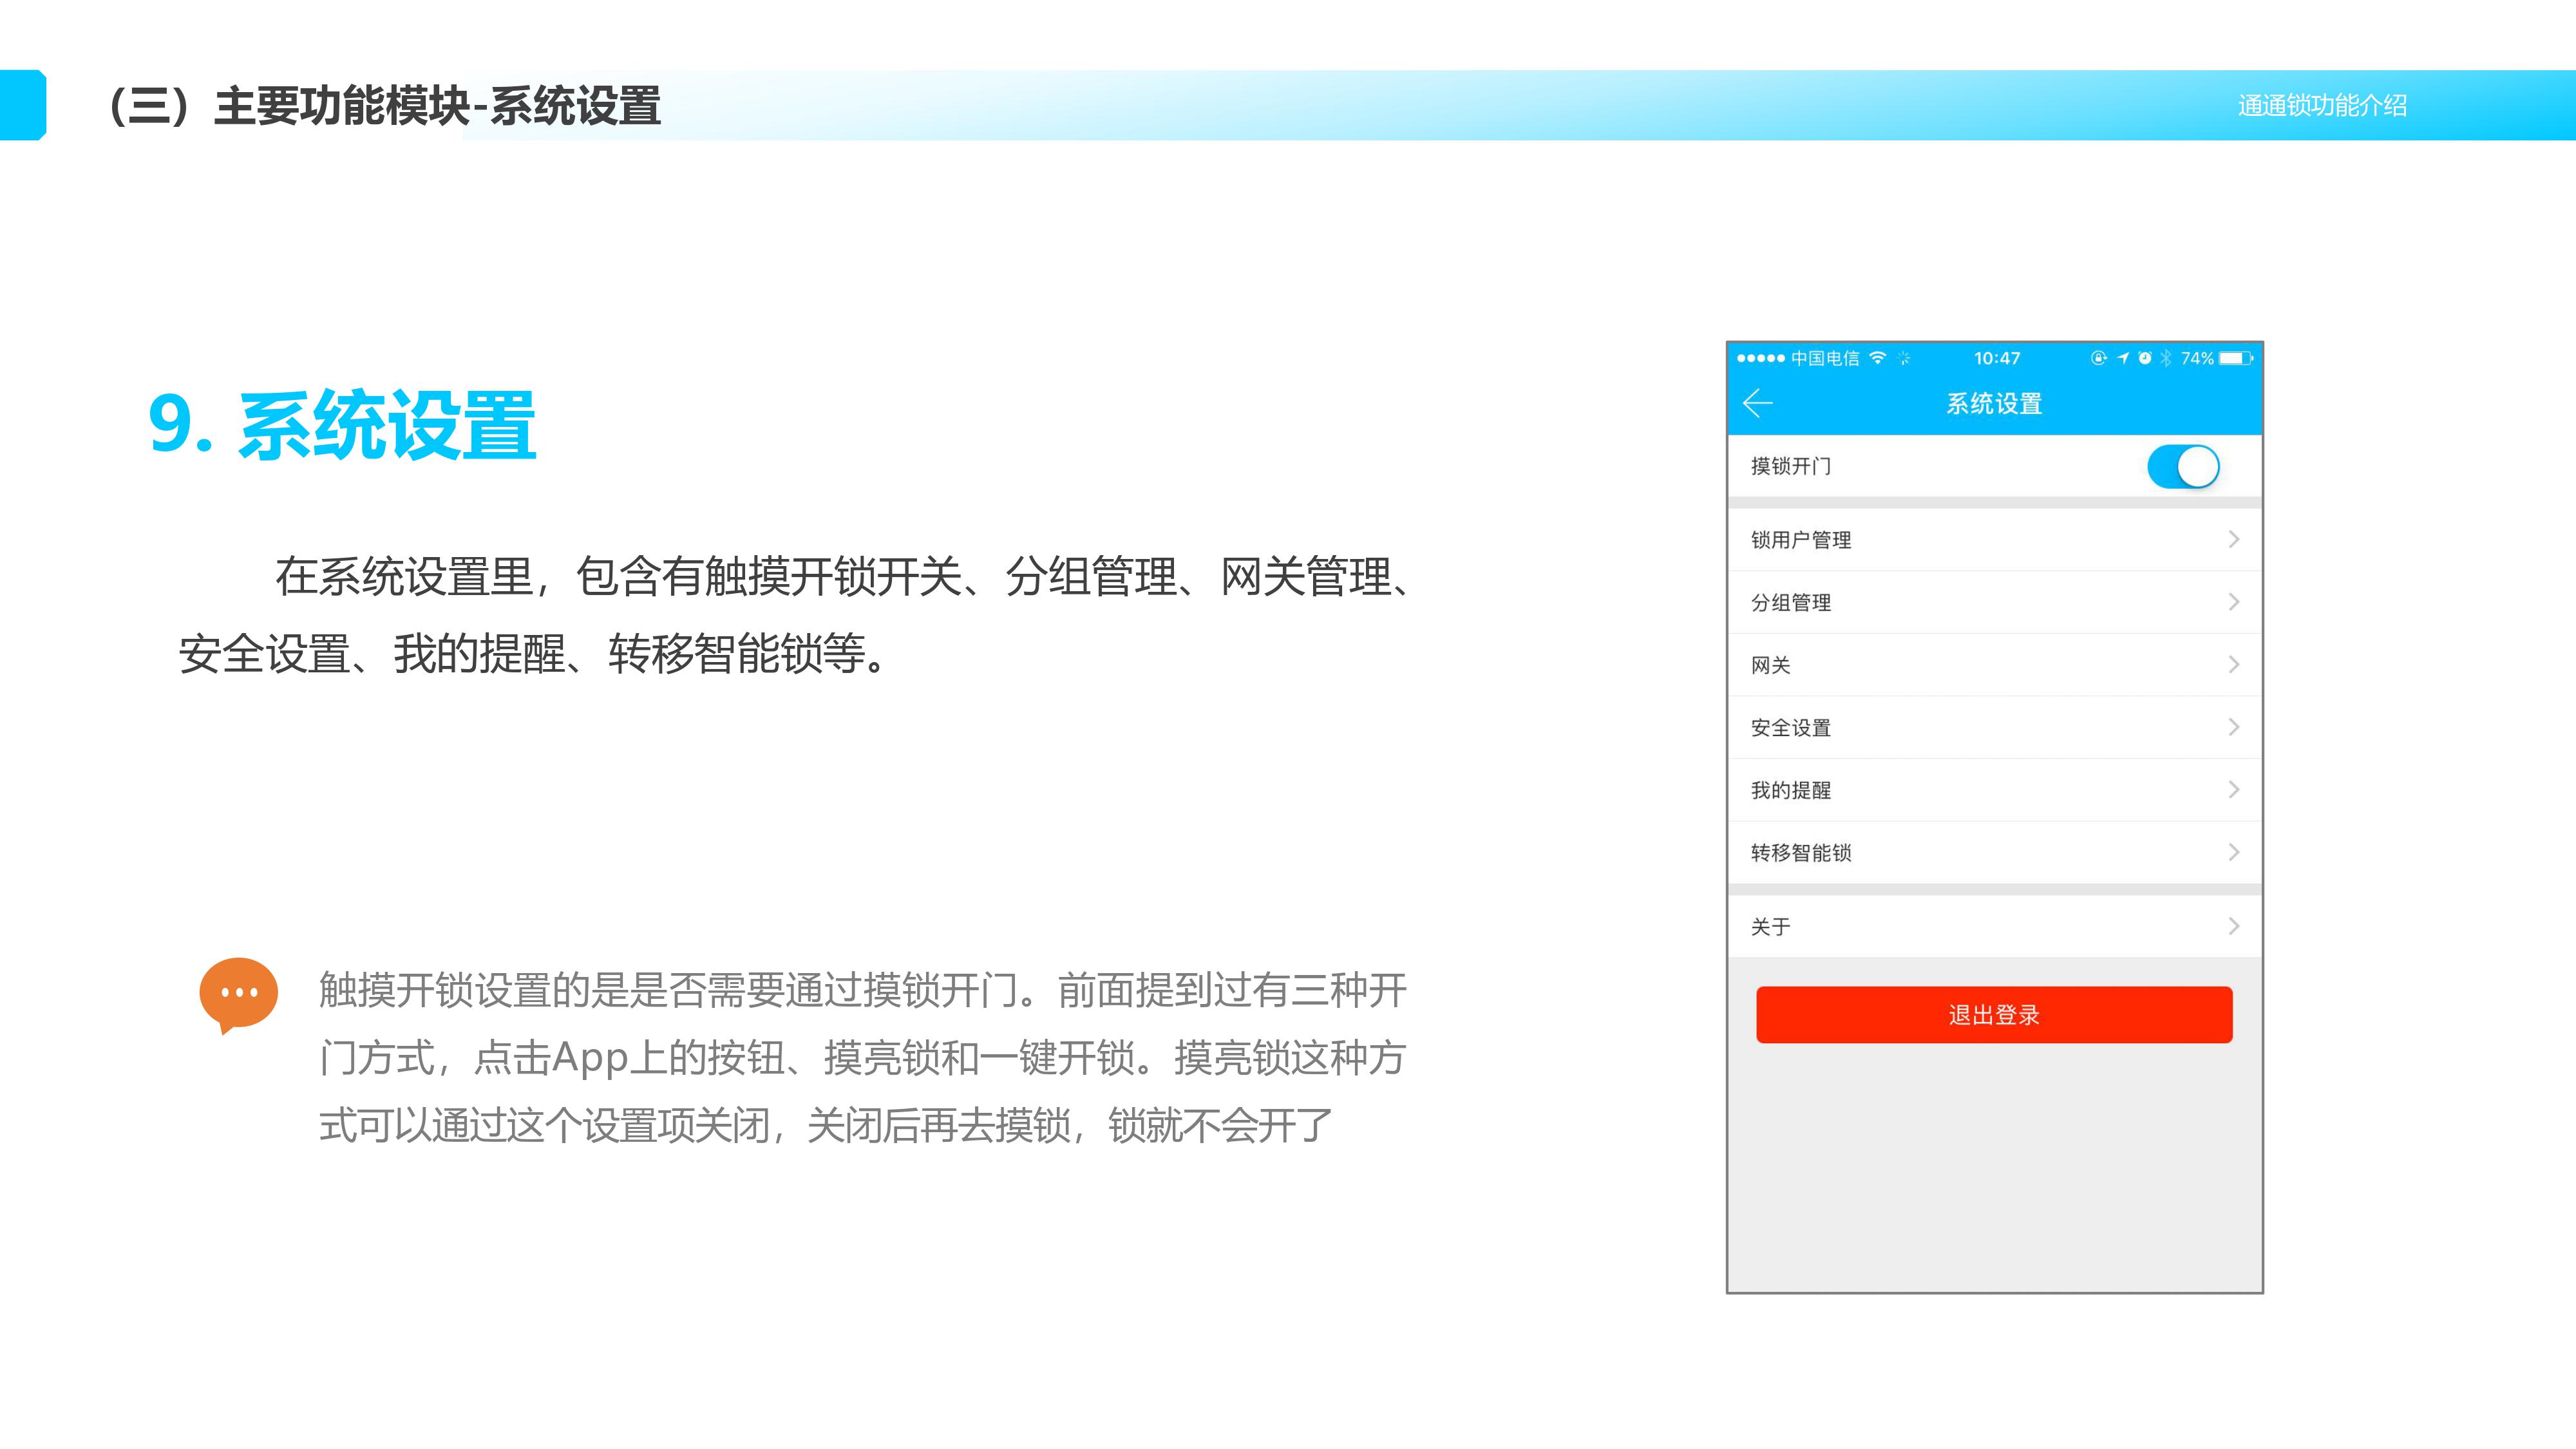Click the location arrow status icon
This screenshot has width=2576, height=1449.
click(2122, 358)
